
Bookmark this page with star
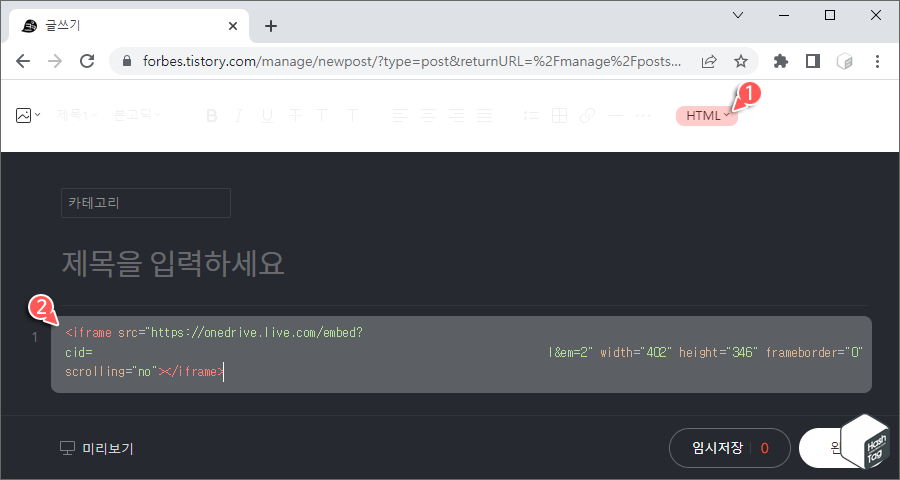741,61
